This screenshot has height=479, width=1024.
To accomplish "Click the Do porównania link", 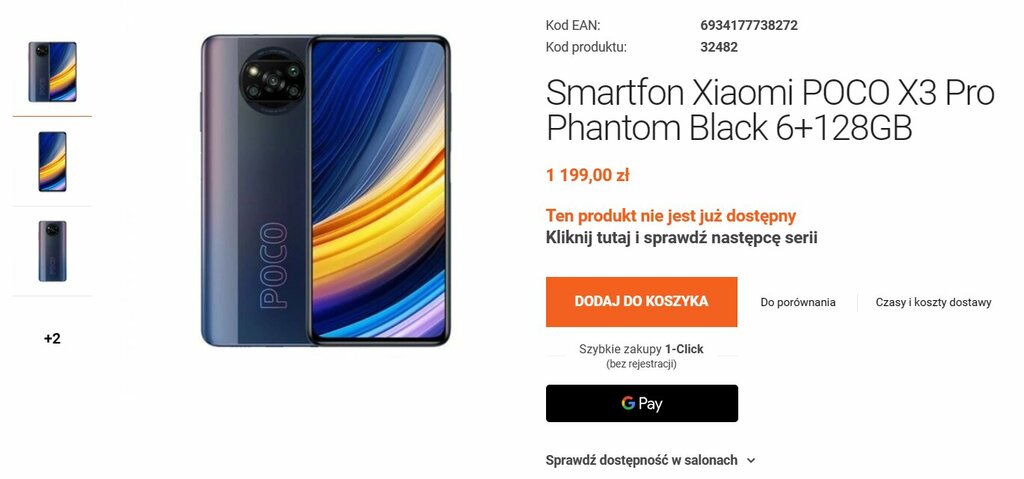I will click(797, 303).
